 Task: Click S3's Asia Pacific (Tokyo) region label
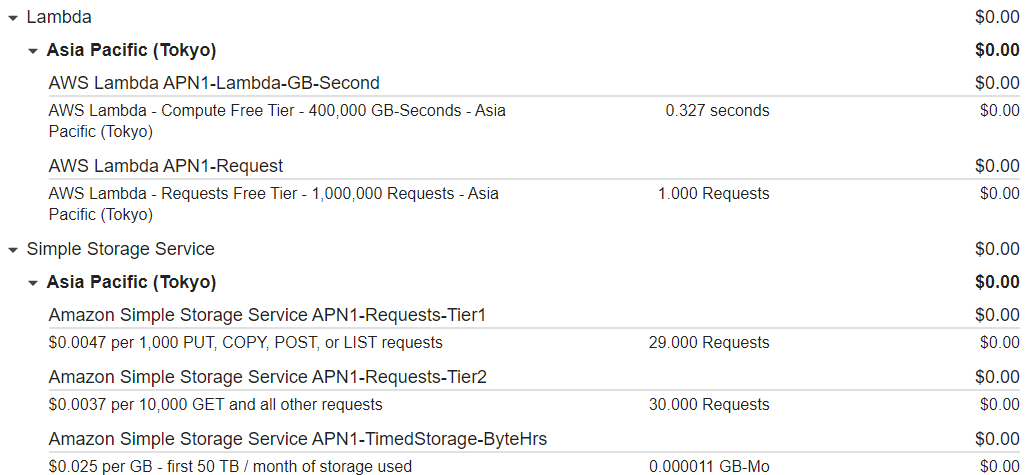[131, 282]
